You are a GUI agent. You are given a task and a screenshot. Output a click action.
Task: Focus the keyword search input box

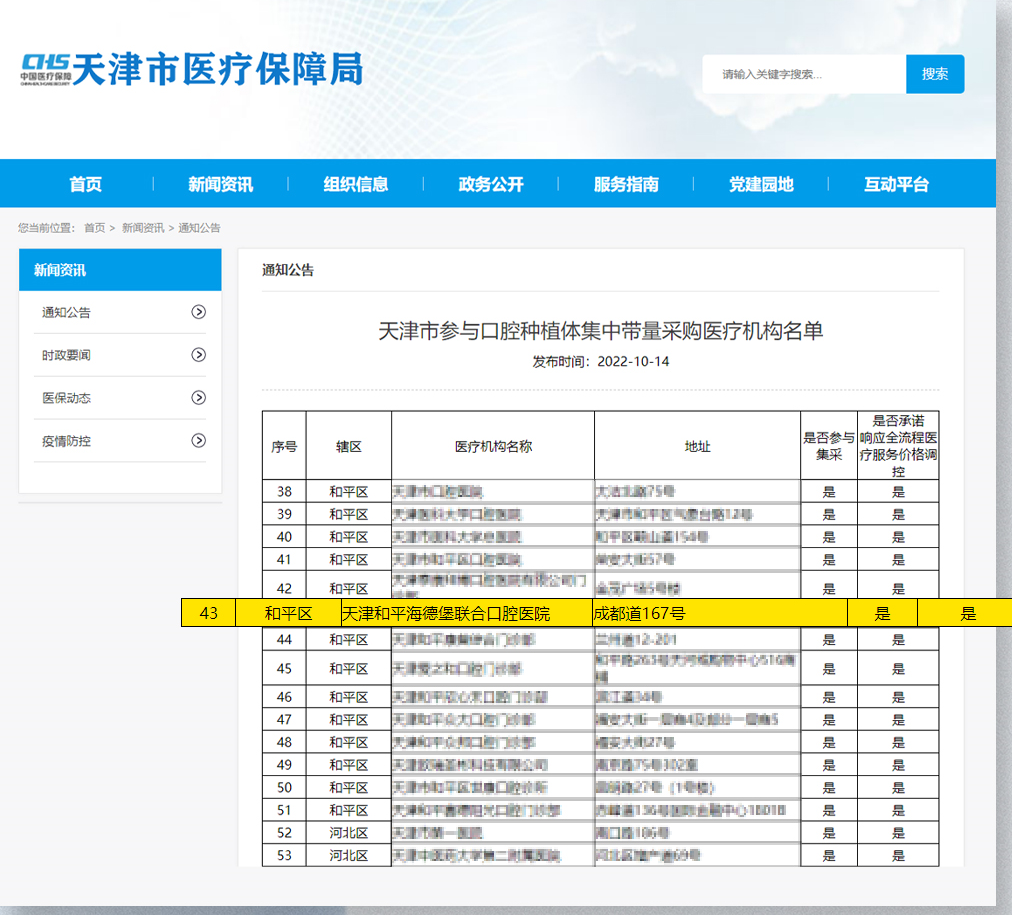pos(804,74)
